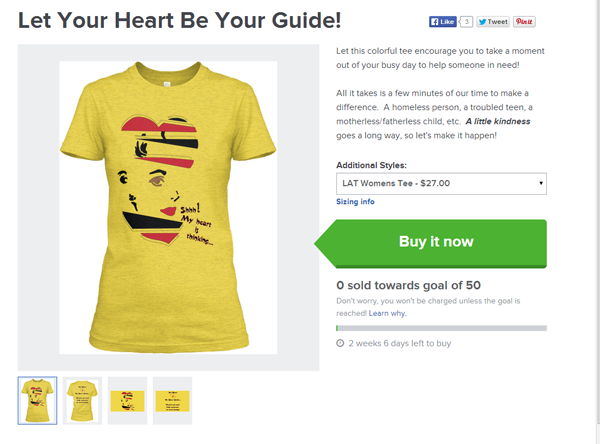The height and width of the screenshot is (444, 600).
Task: Click the Twitter Tweet button
Action: pyautogui.click(x=493, y=22)
